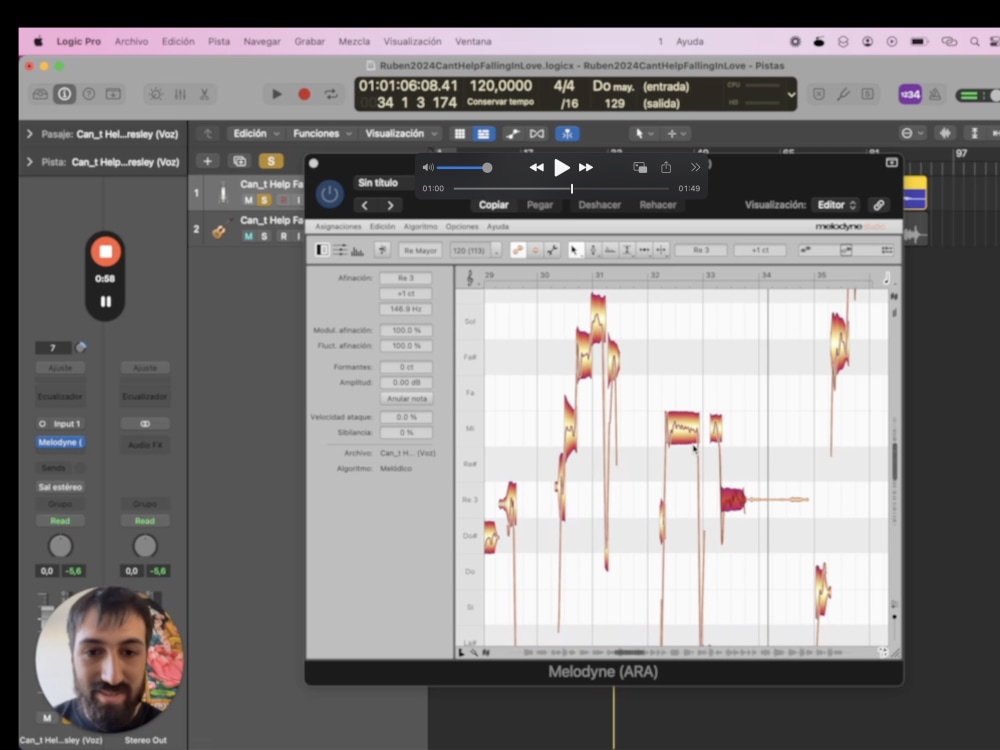
Task: Open the Quick Help question mark
Action: tap(89, 94)
